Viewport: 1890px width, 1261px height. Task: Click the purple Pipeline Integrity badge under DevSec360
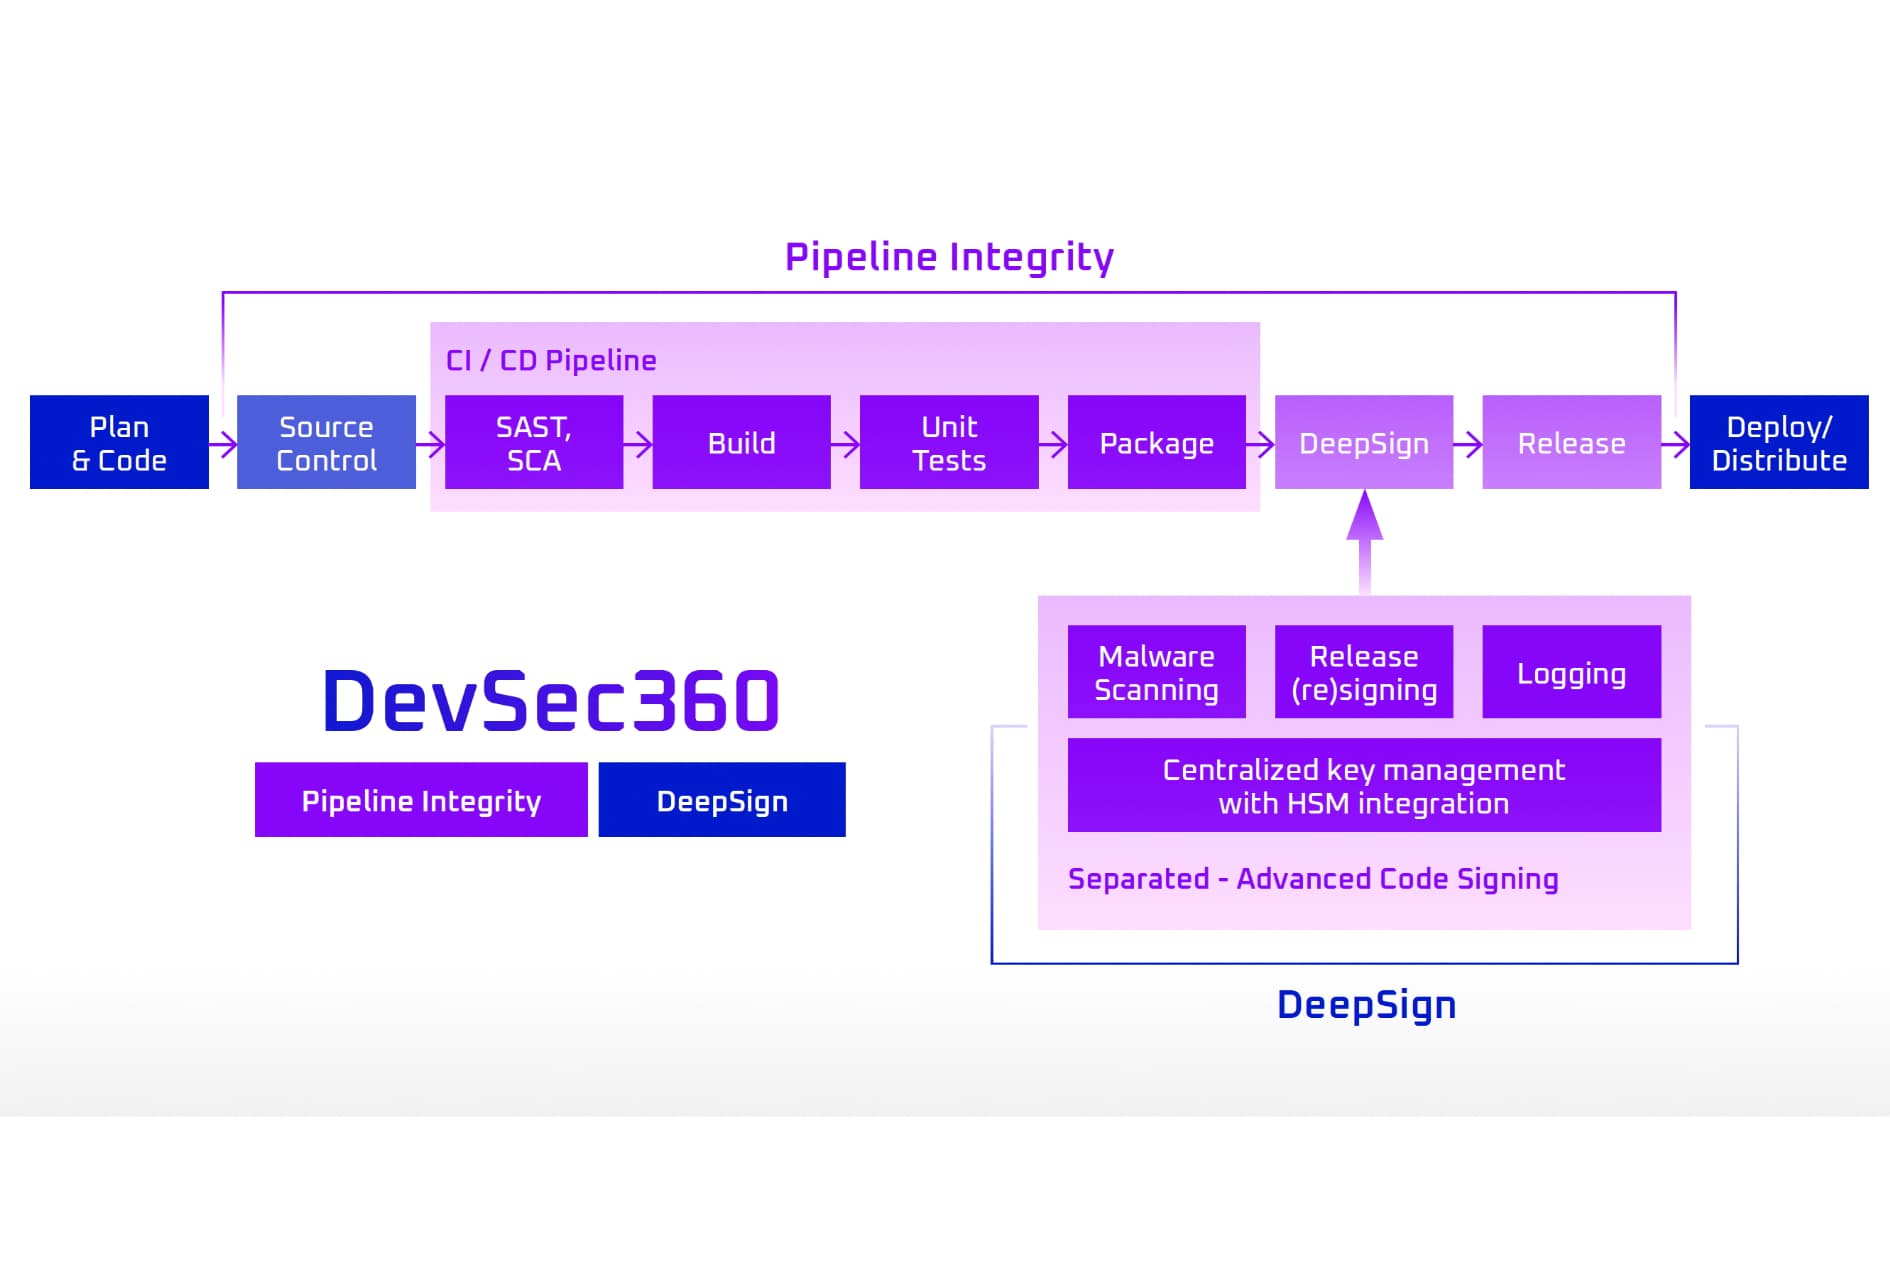point(421,800)
